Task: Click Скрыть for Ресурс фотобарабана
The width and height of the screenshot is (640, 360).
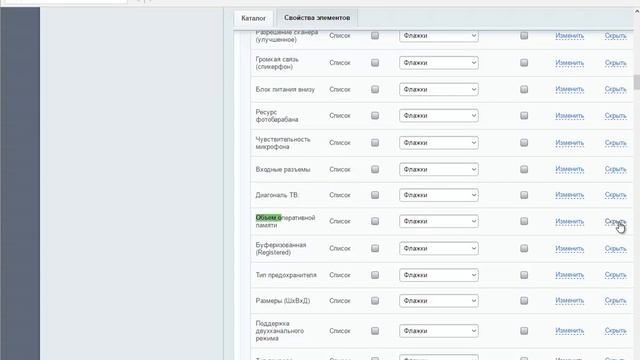Action: [616, 116]
